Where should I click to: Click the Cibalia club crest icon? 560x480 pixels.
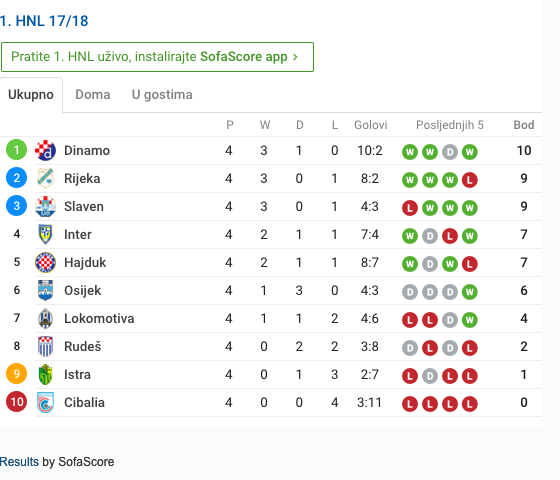(x=45, y=402)
